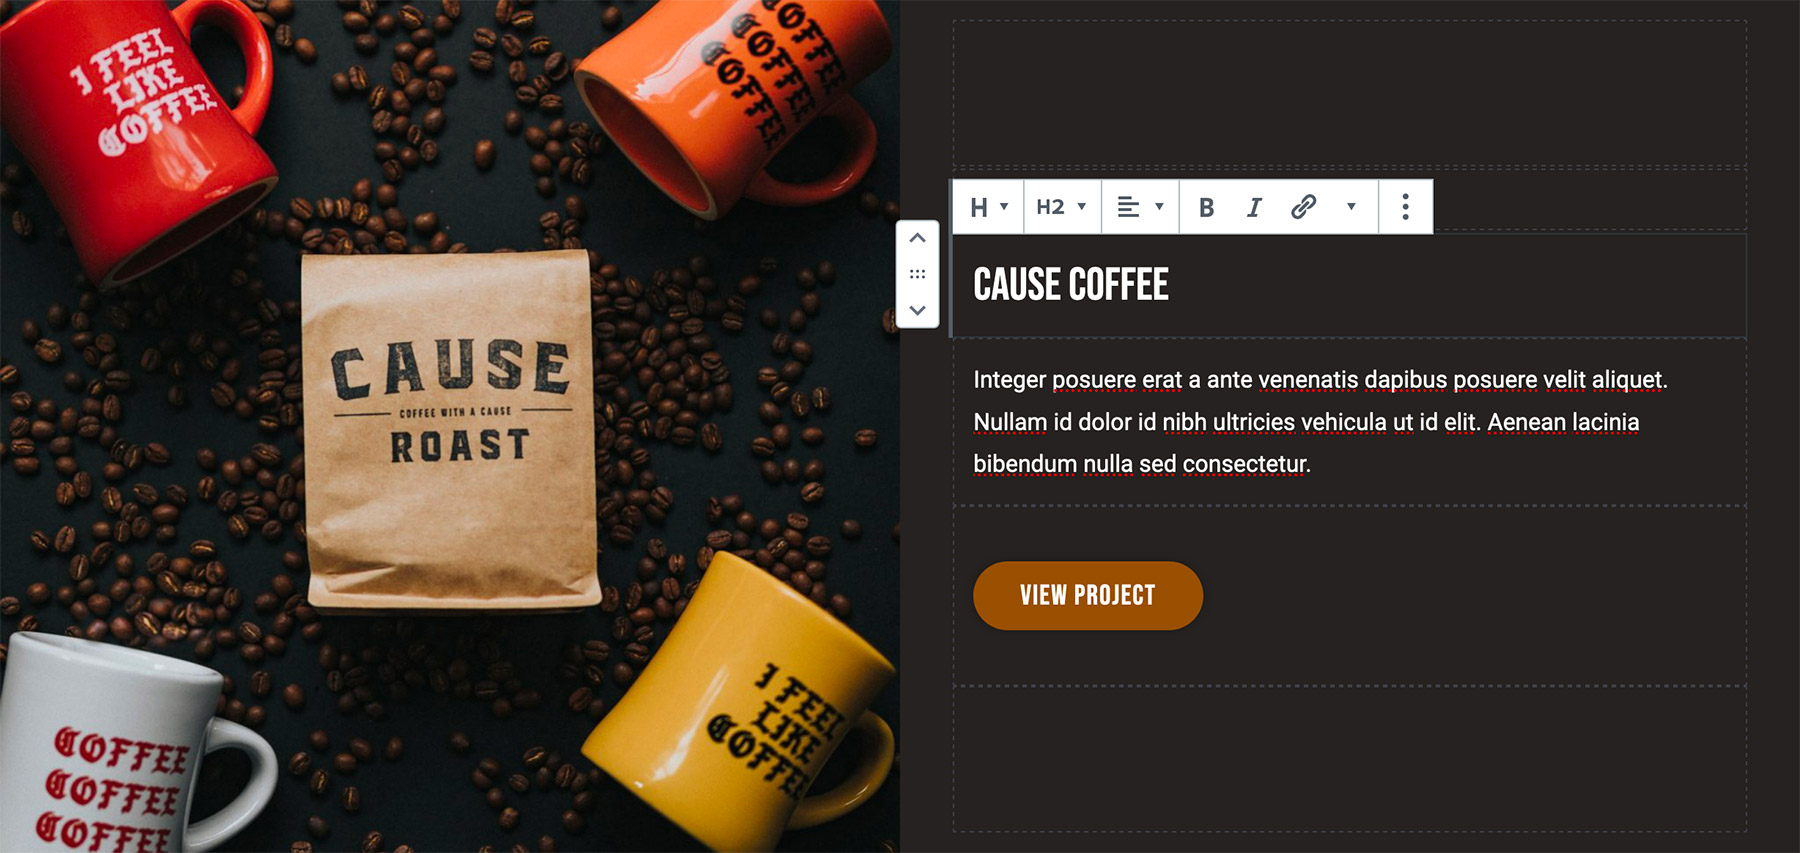Select the empty spacer block below button
The image size is (1800, 853).
1349,759
